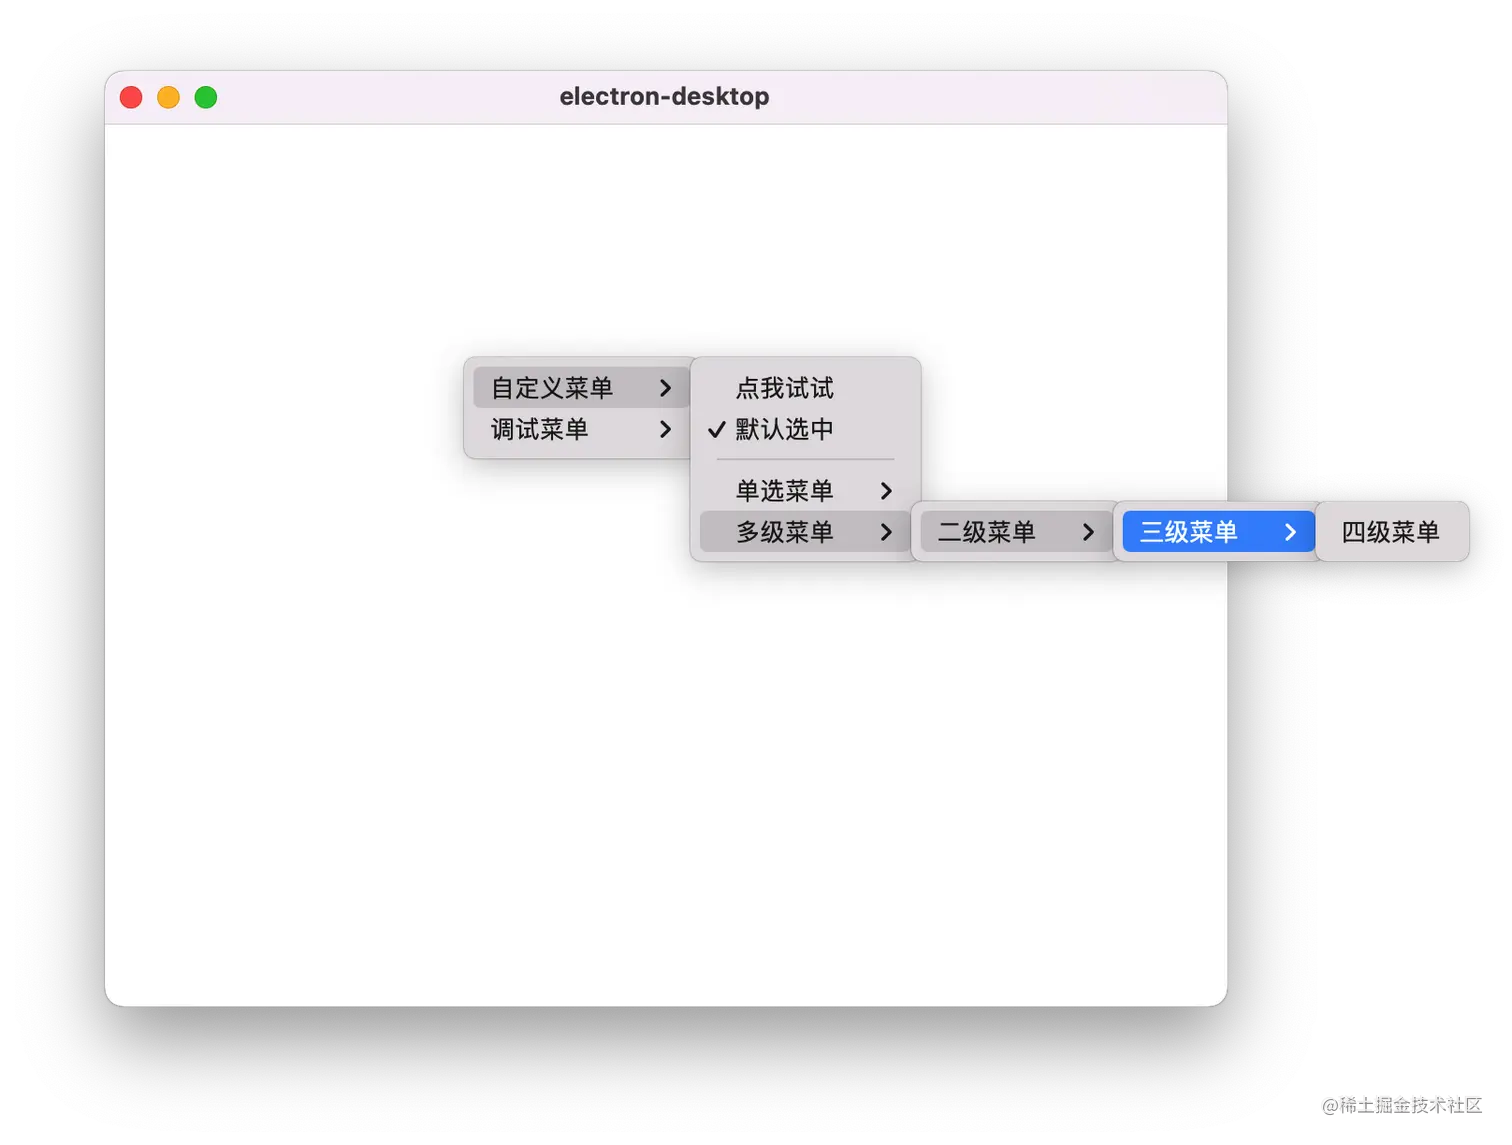
Task: Click the electron-desktop title bar
Action: coord(665,96)
